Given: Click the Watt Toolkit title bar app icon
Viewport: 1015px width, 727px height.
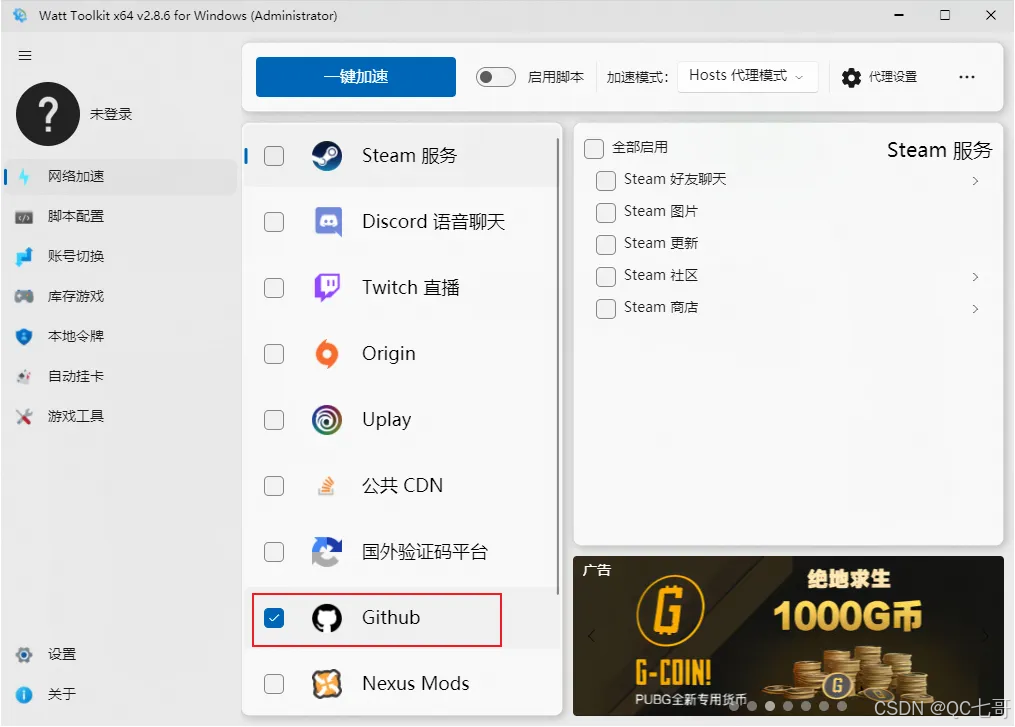Looking at the screenshot, I should (x=20, y=15).
